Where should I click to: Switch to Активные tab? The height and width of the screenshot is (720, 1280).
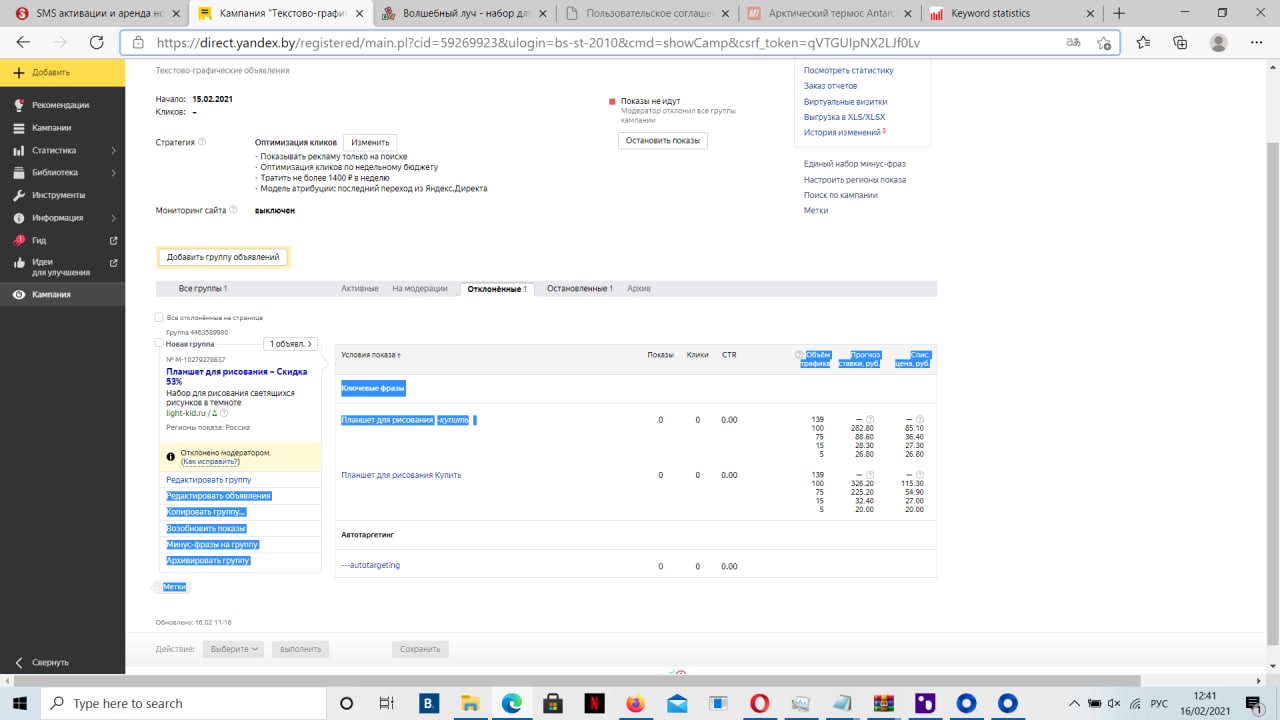pos(360,289)
